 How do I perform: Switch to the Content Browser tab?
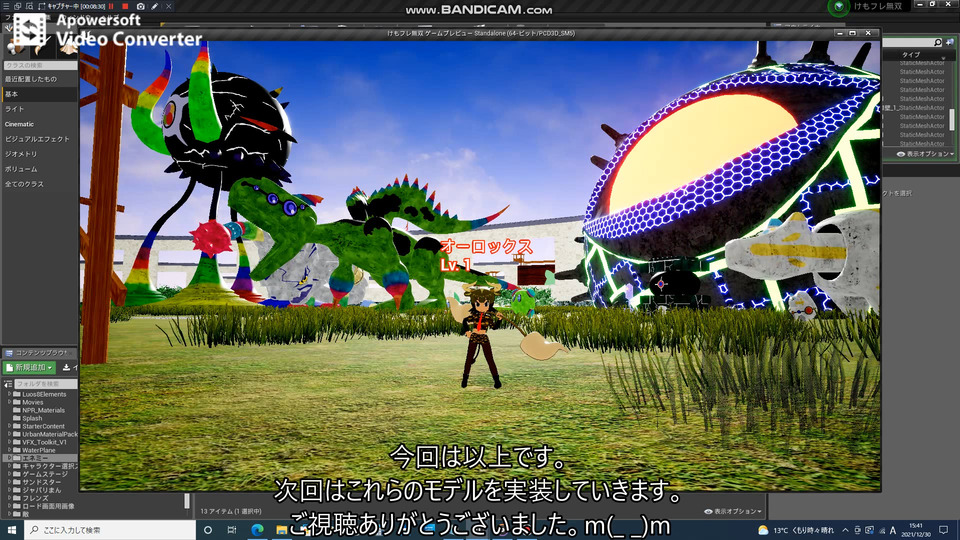click(x=38, y=353)
